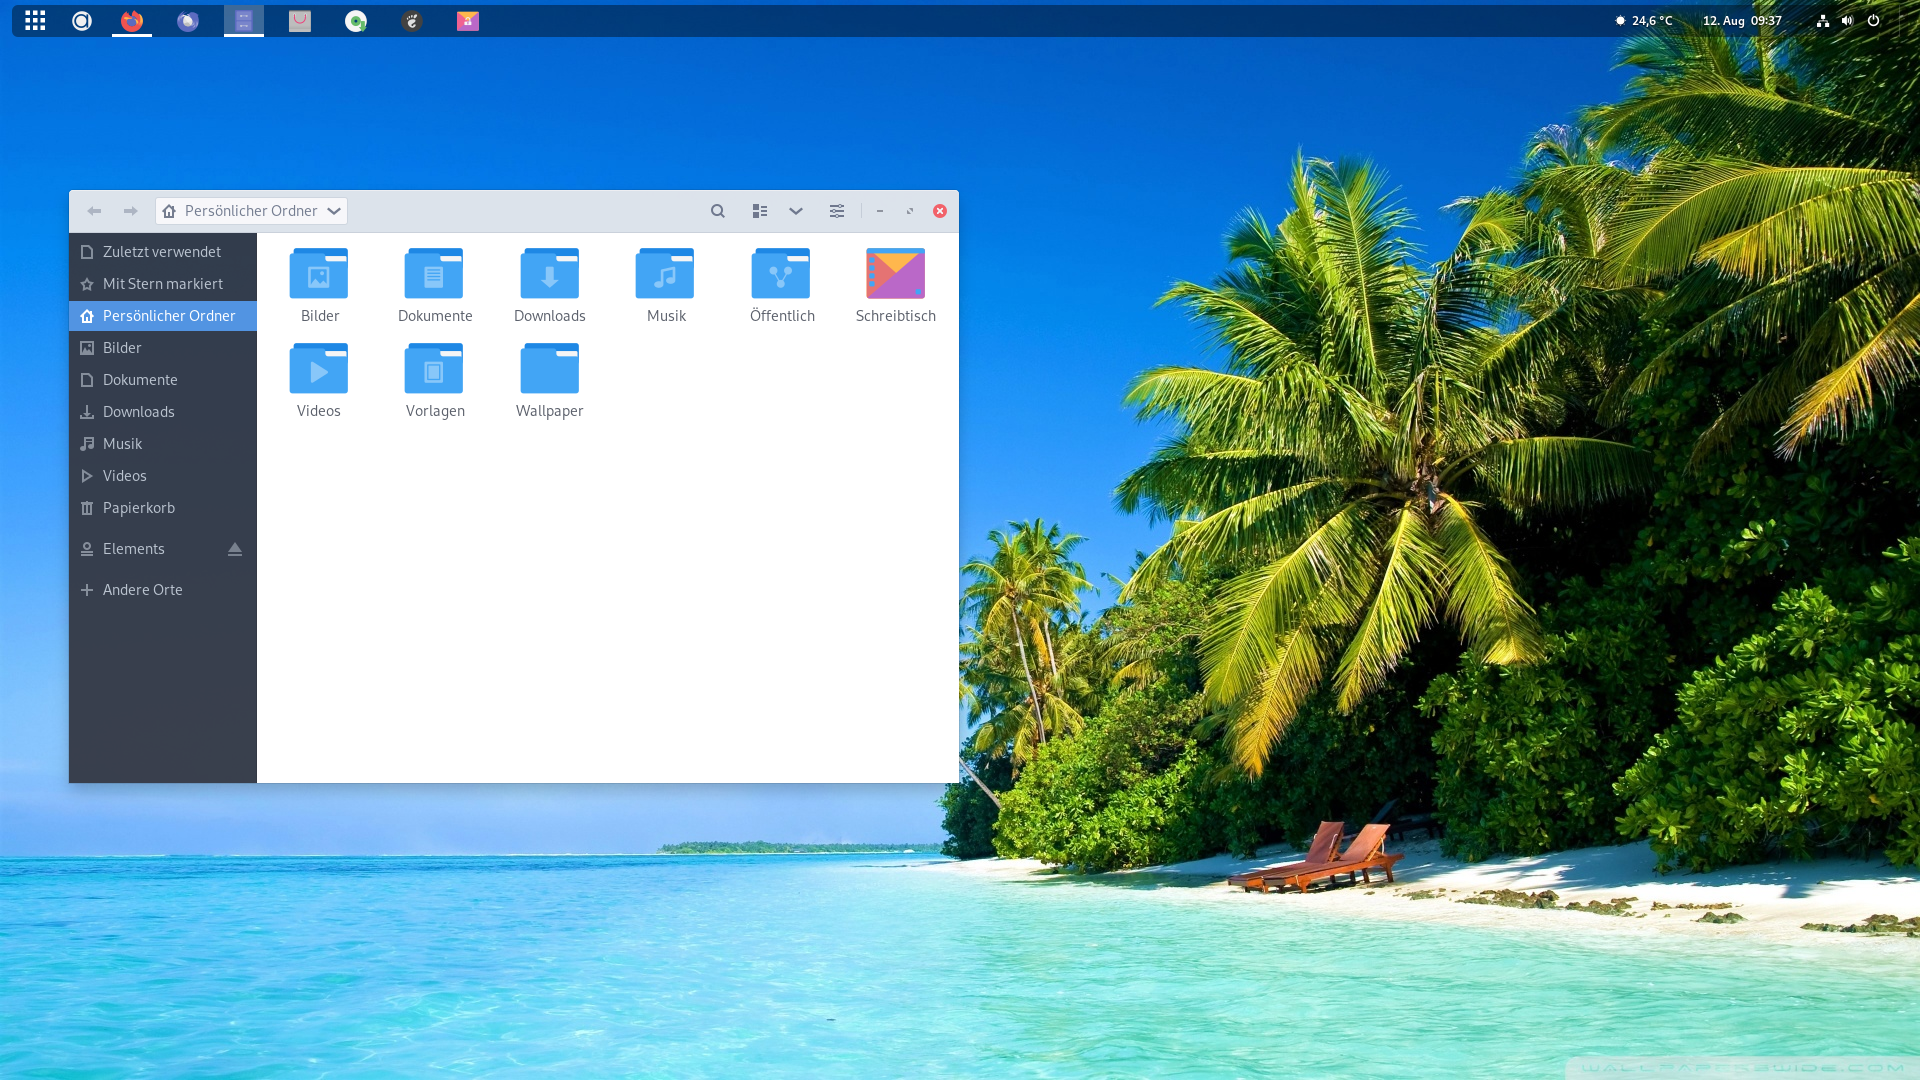The image size is (1920, 1080).
Task: Select the Schreibtisch folder icon
Action: 895,275
